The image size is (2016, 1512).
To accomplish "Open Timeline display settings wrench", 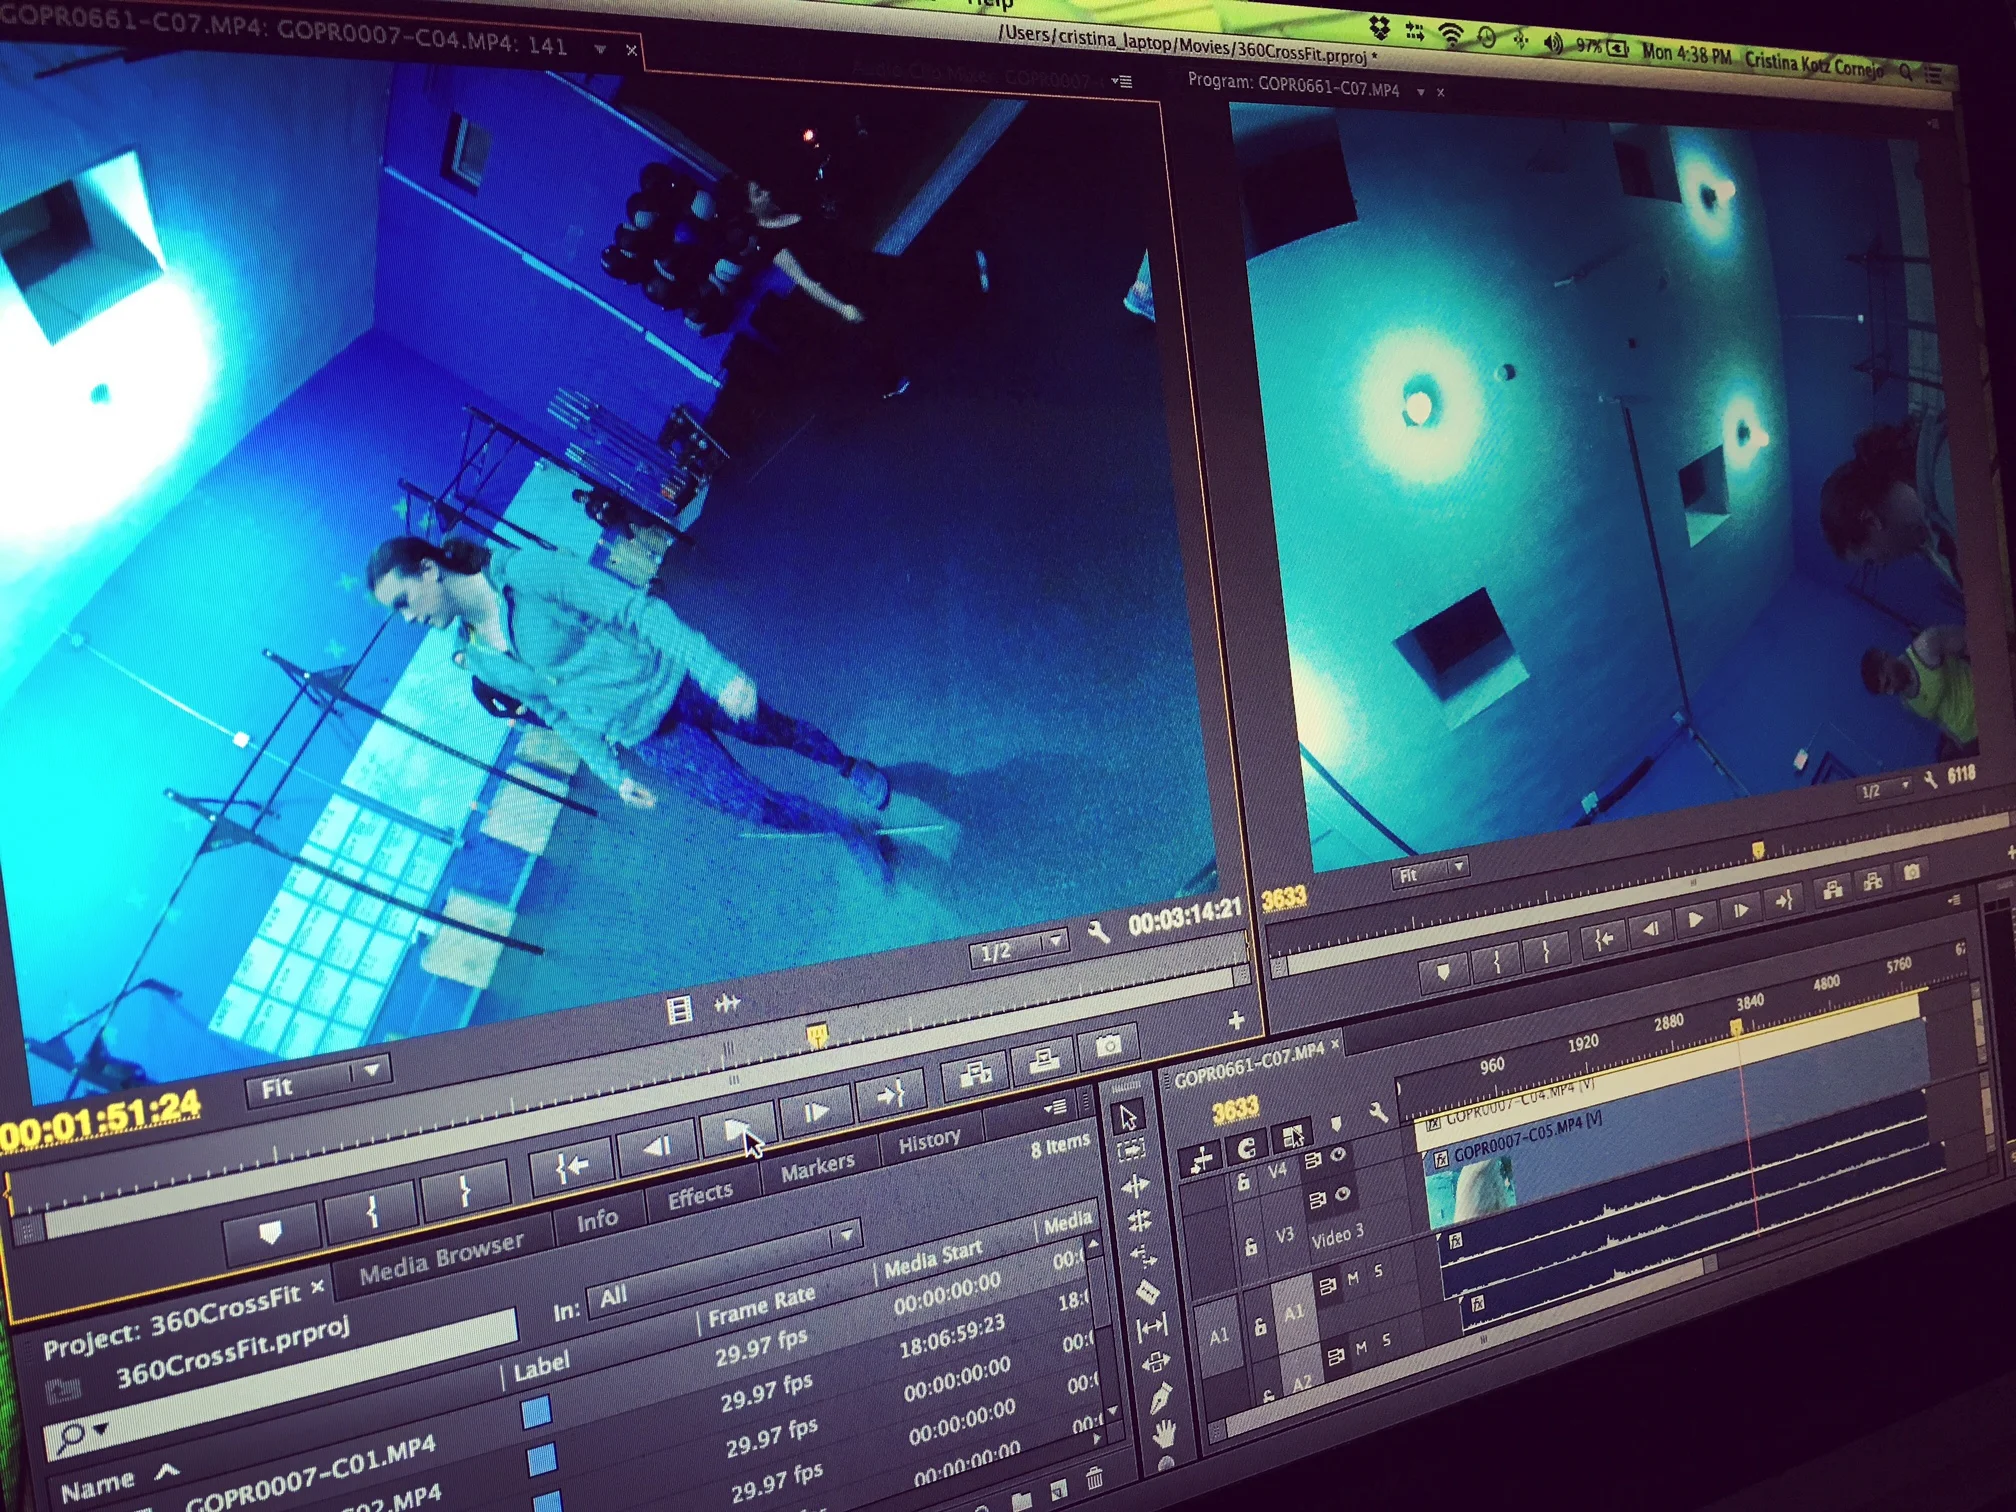I will 1377,1112.
